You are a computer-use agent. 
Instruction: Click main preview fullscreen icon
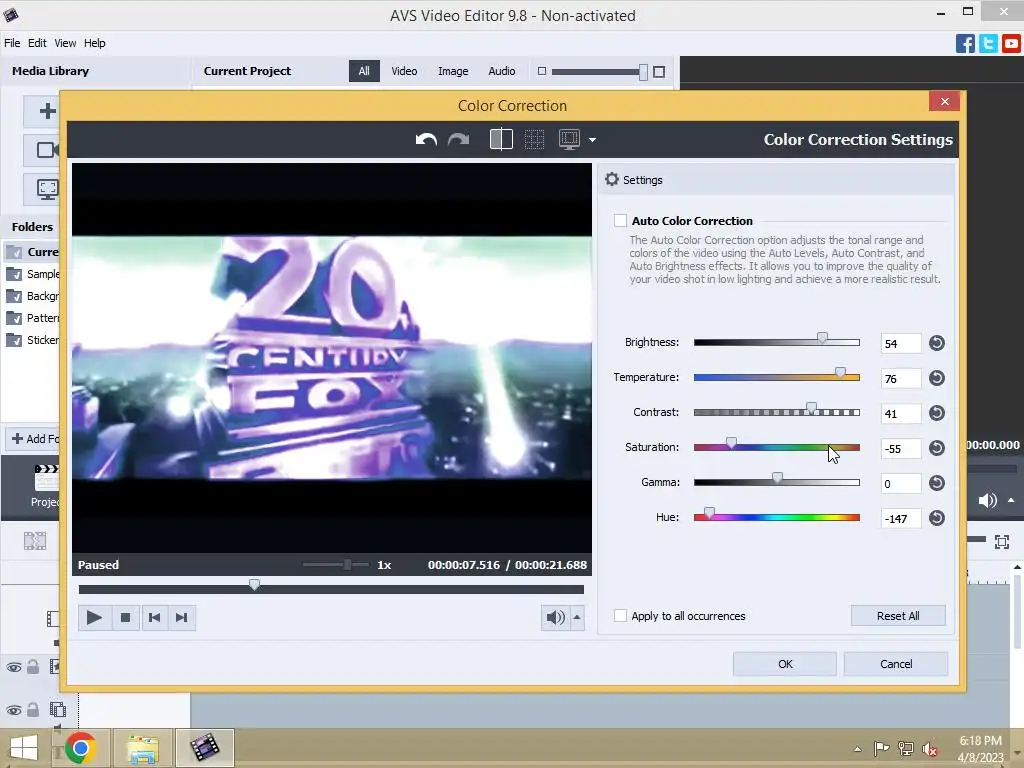(1002, 541)
